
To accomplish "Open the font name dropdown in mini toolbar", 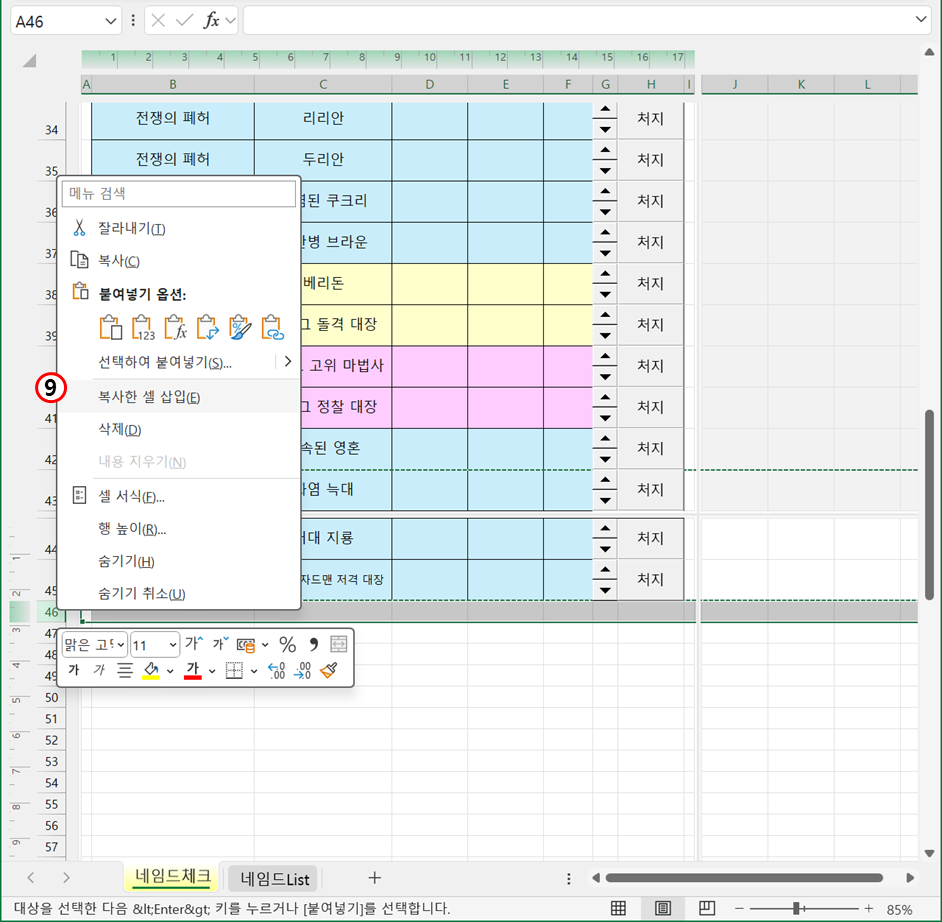I will [121, 645].
